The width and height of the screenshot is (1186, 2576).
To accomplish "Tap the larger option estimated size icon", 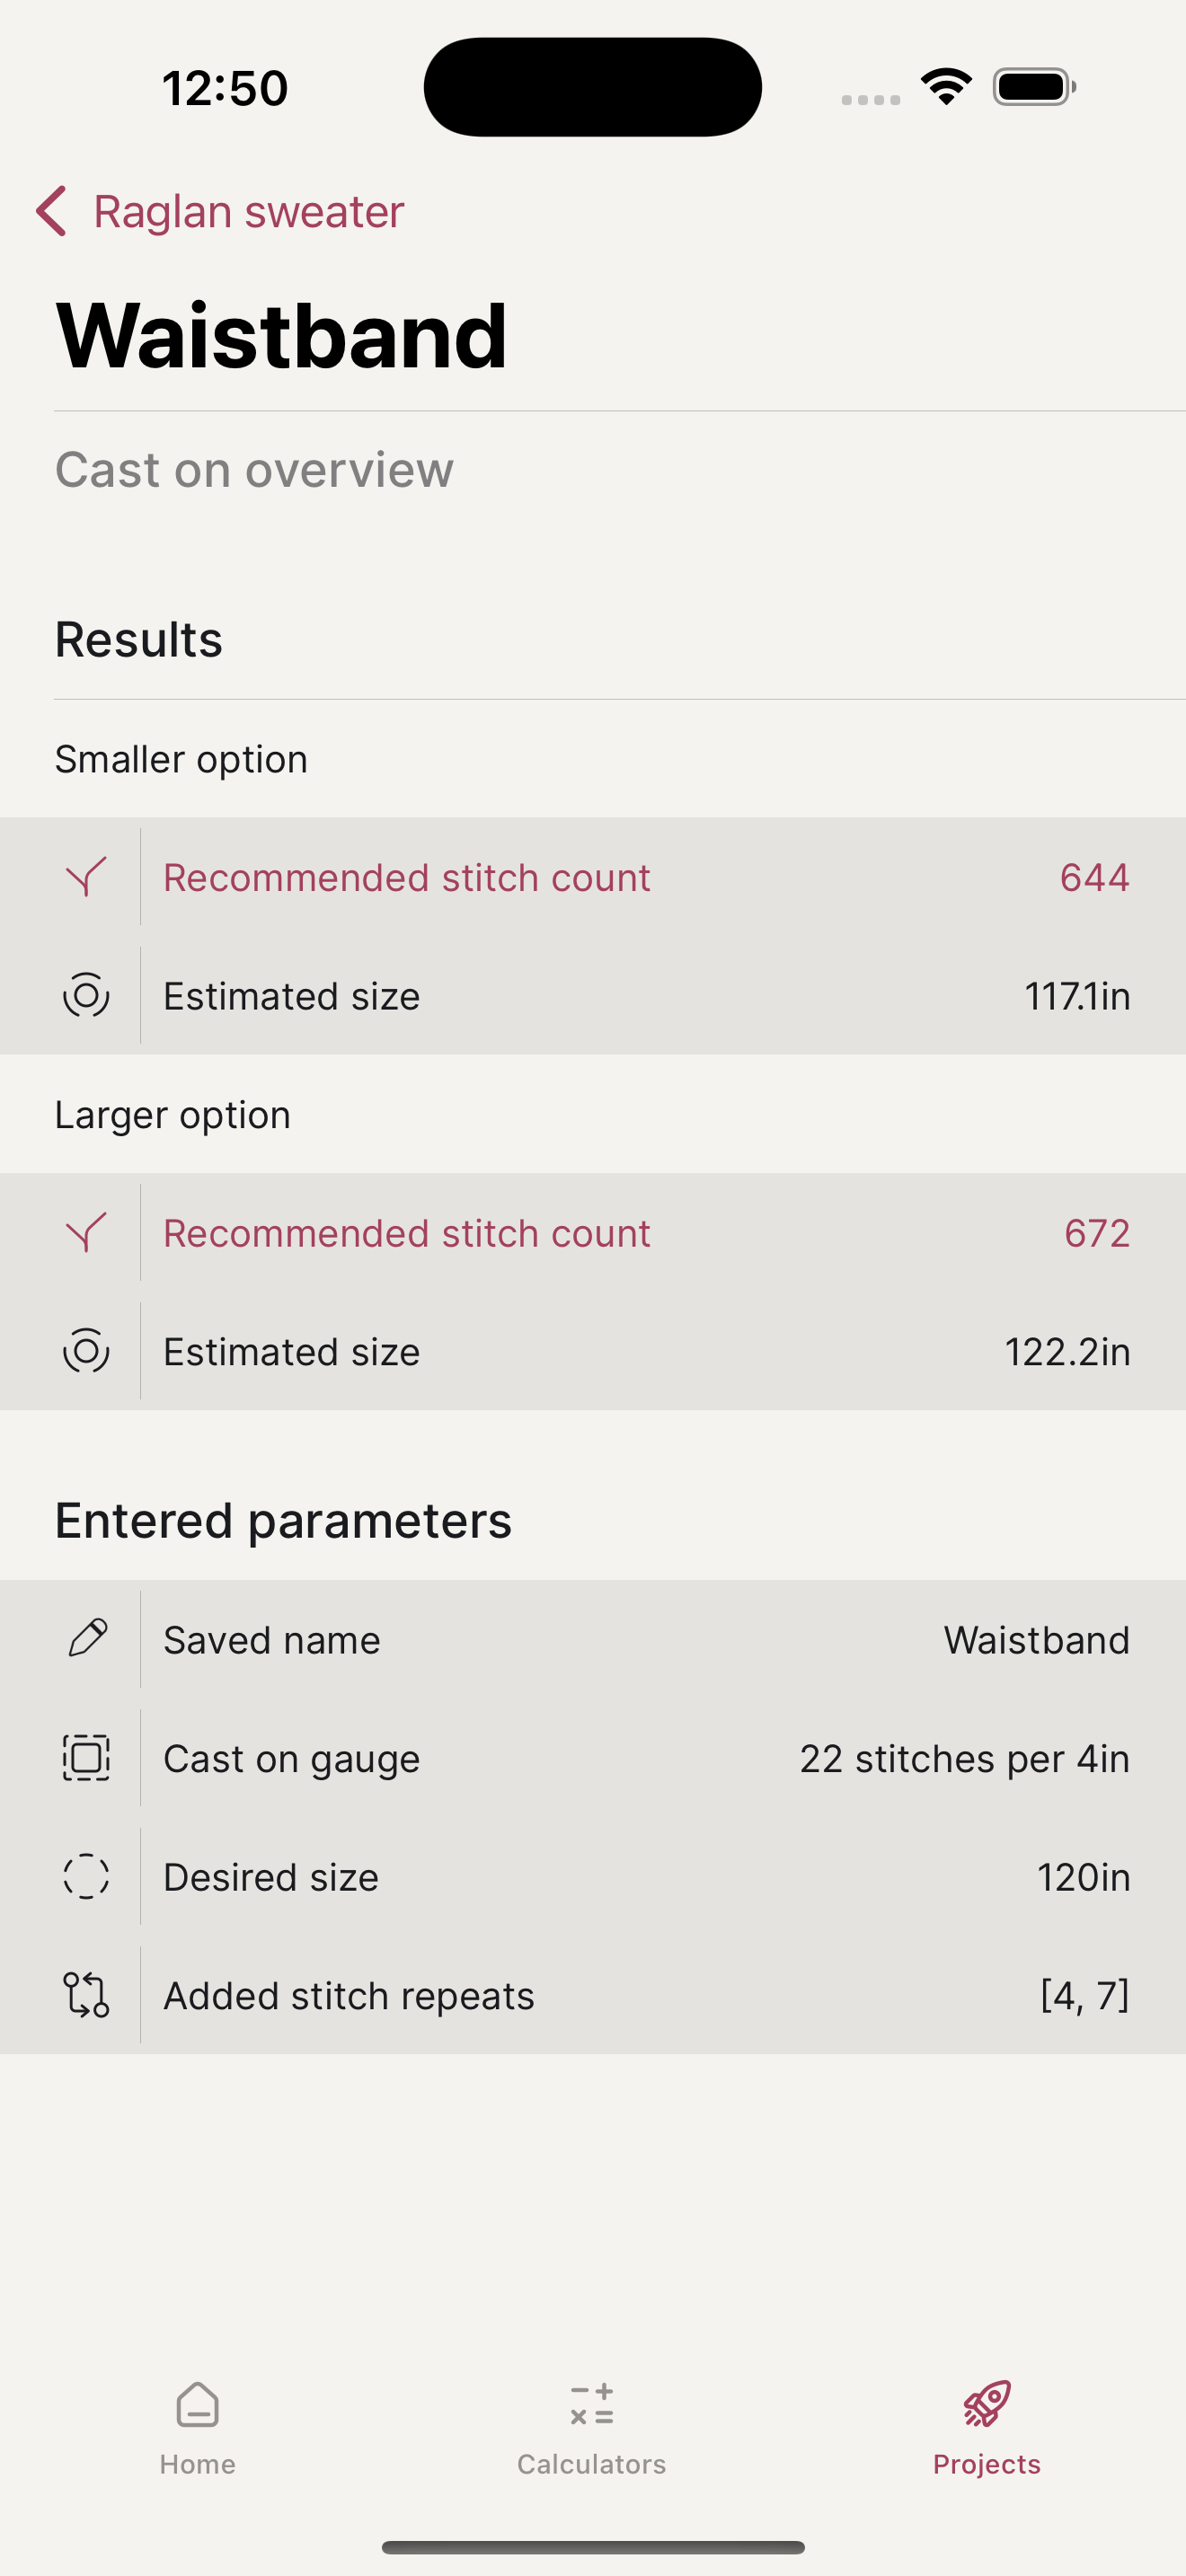I will click(x=86, y=1351).
